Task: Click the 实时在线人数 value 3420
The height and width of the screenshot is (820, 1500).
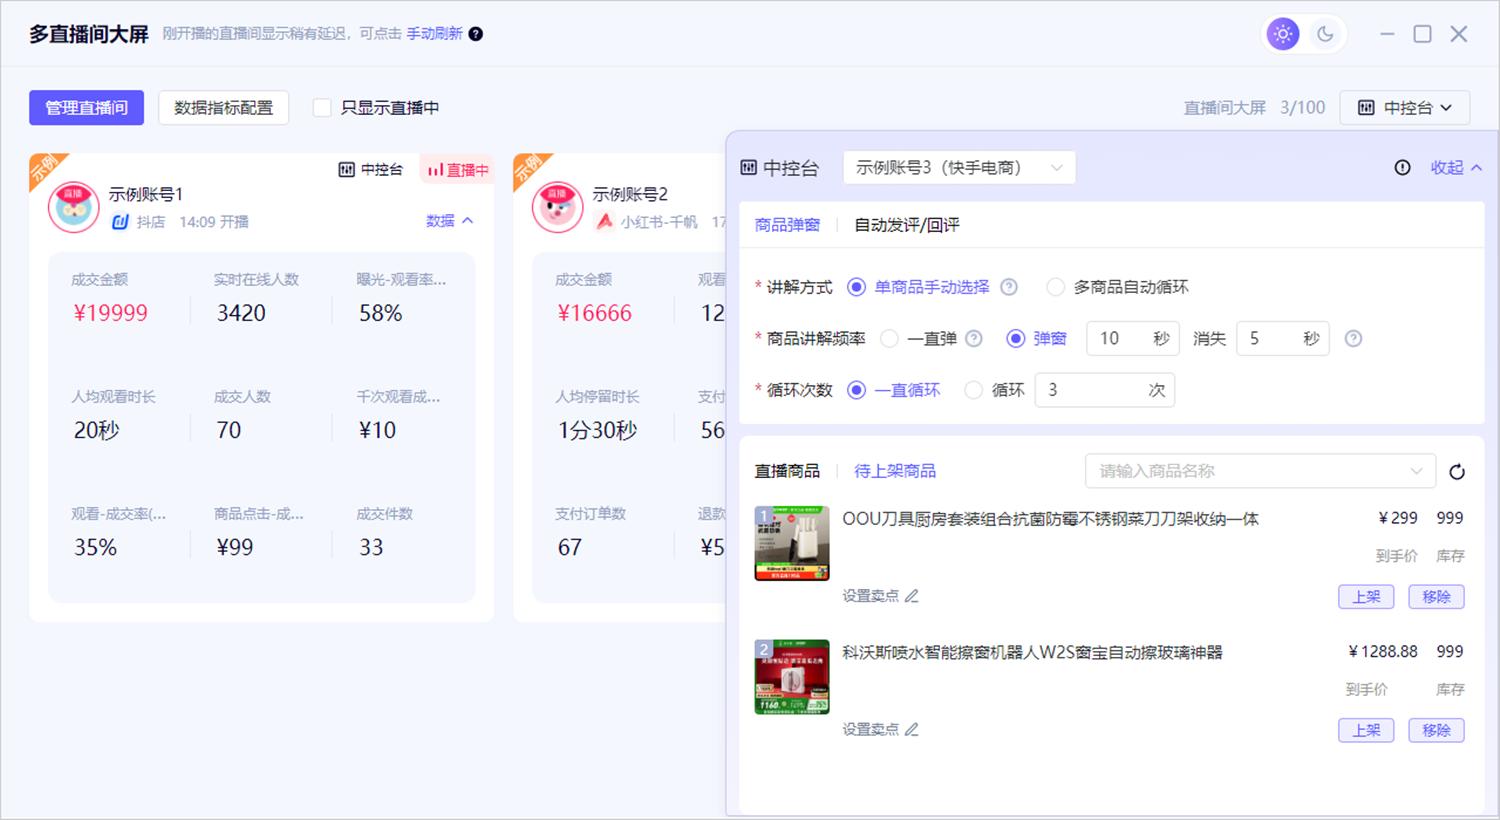Action: click(x=241, y=313)
